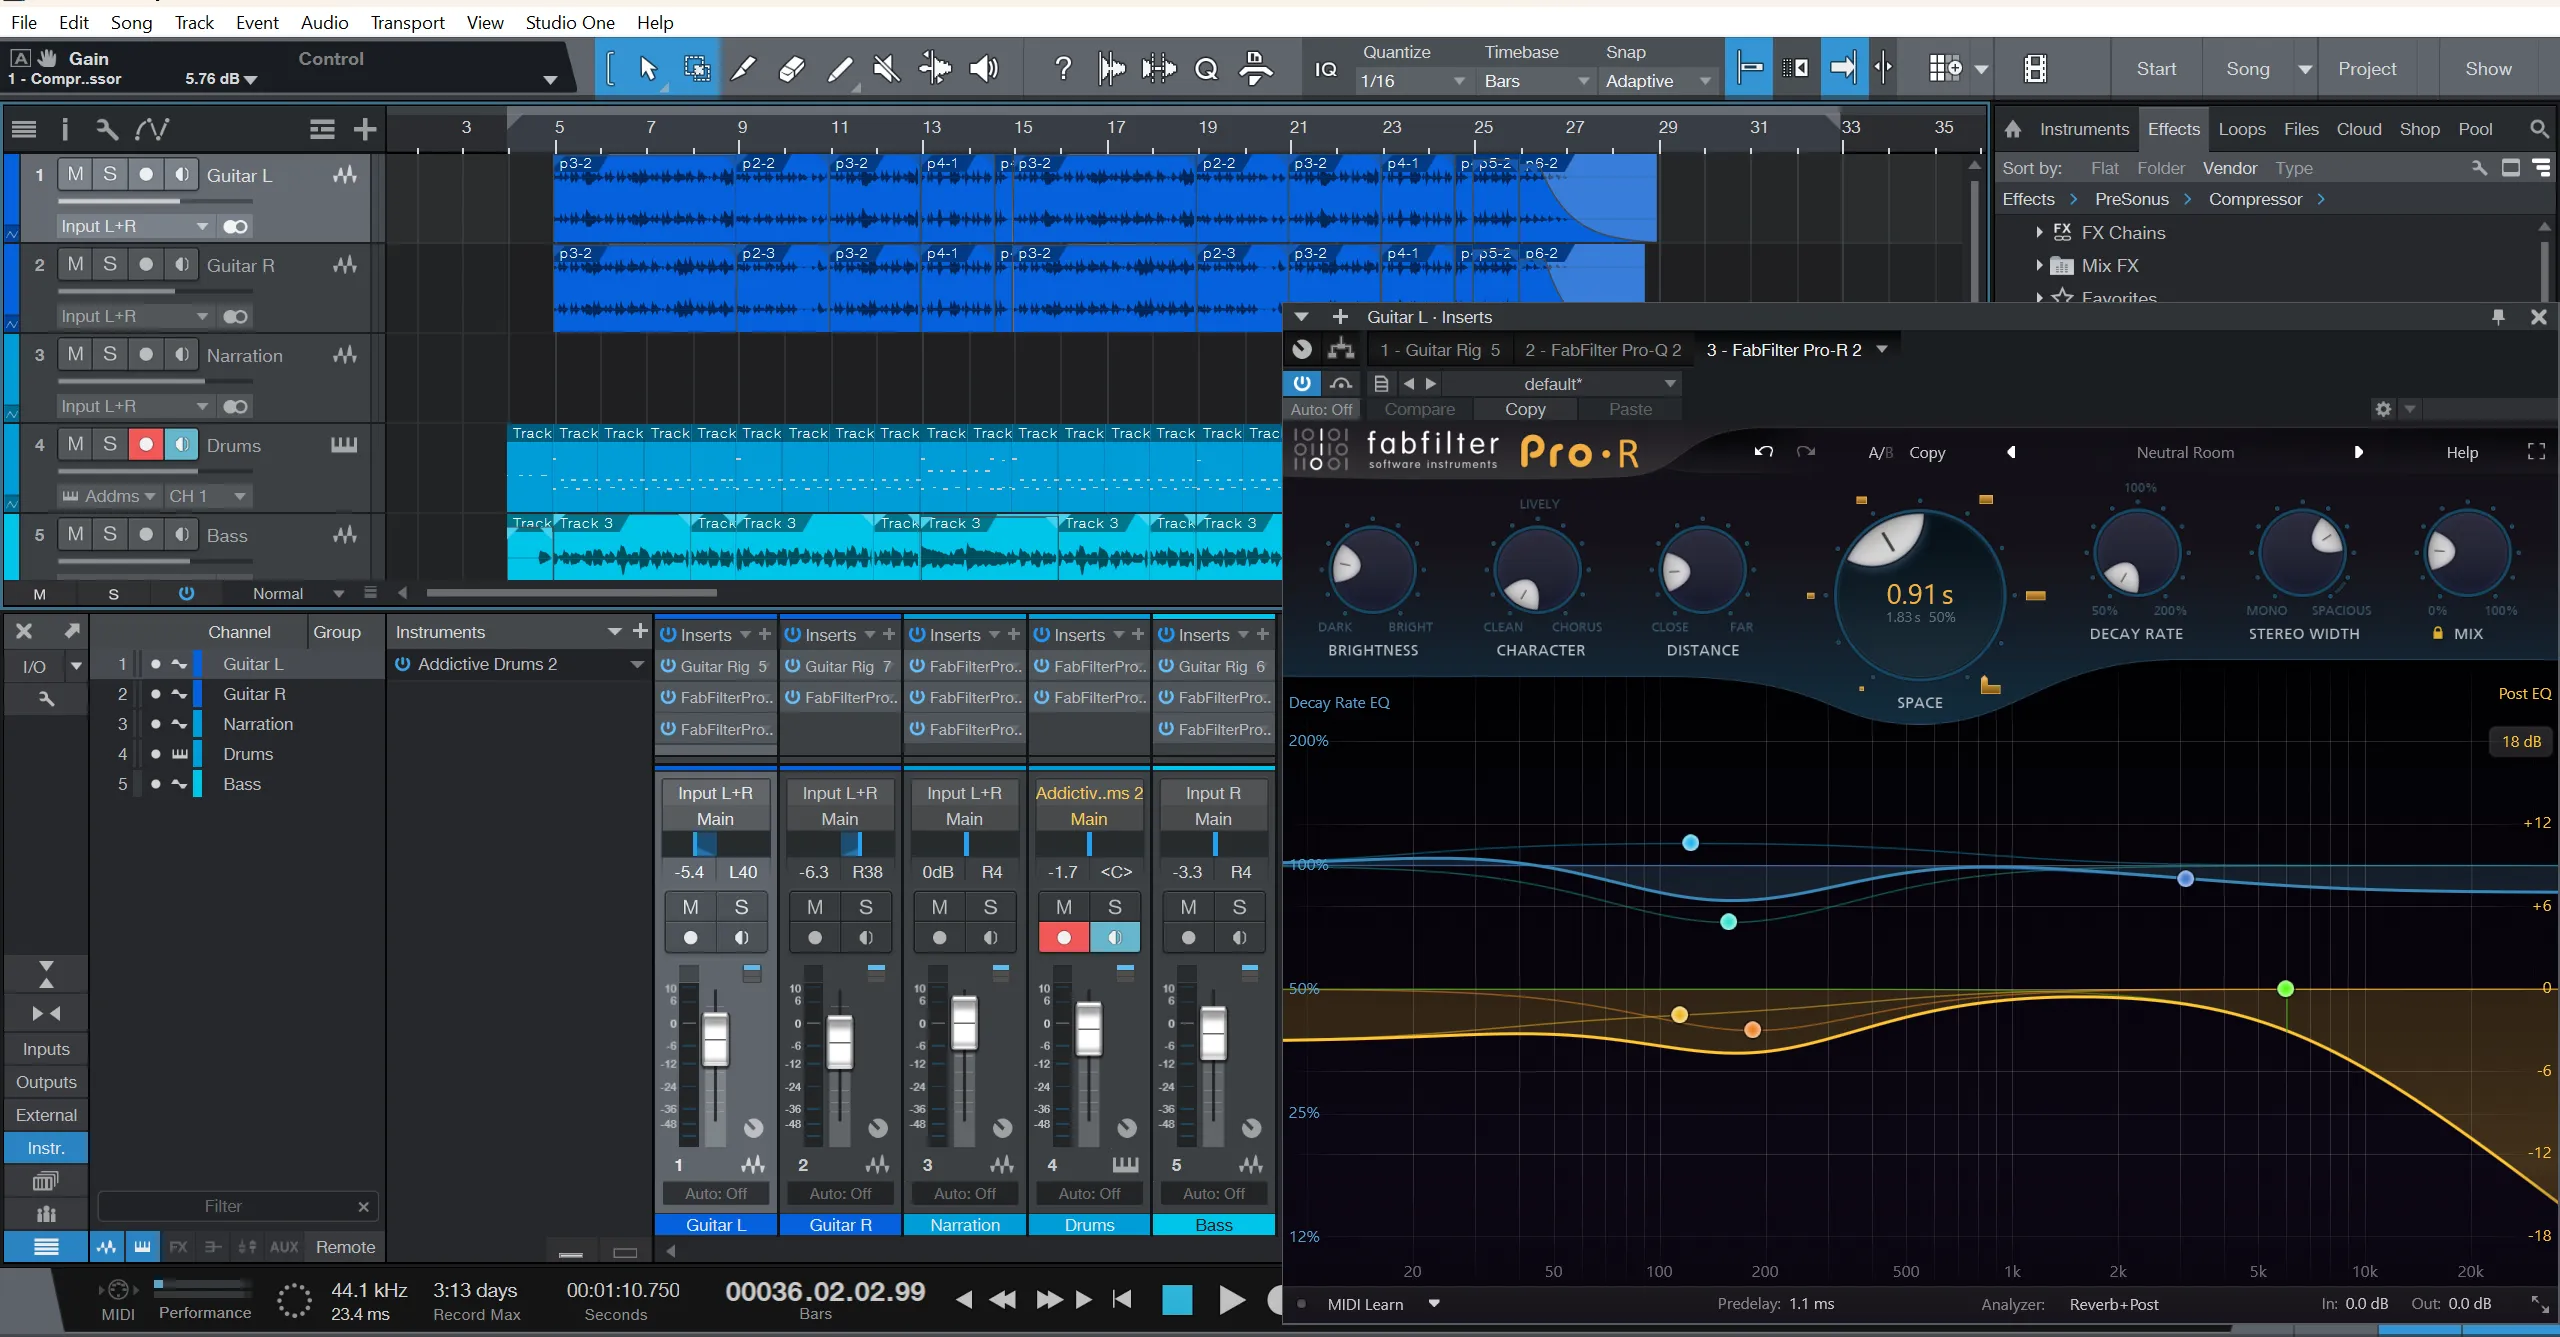Click the Effects browser home icon
The height and width of the screenshot is (1337, 2560).
point(2013,129)
